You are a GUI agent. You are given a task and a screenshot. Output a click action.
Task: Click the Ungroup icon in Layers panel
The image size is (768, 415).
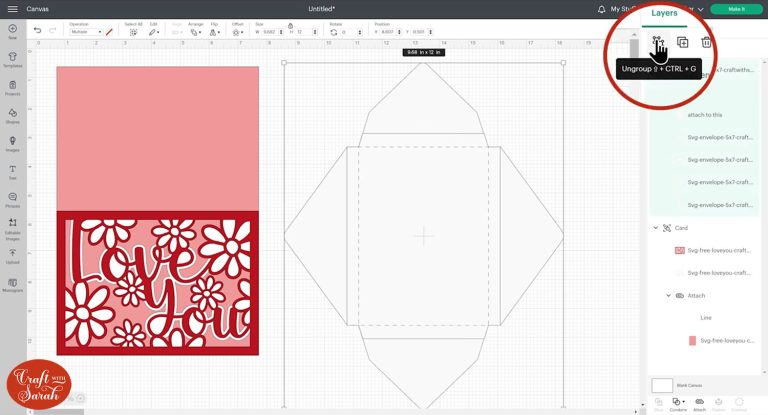tap(658, 42)
